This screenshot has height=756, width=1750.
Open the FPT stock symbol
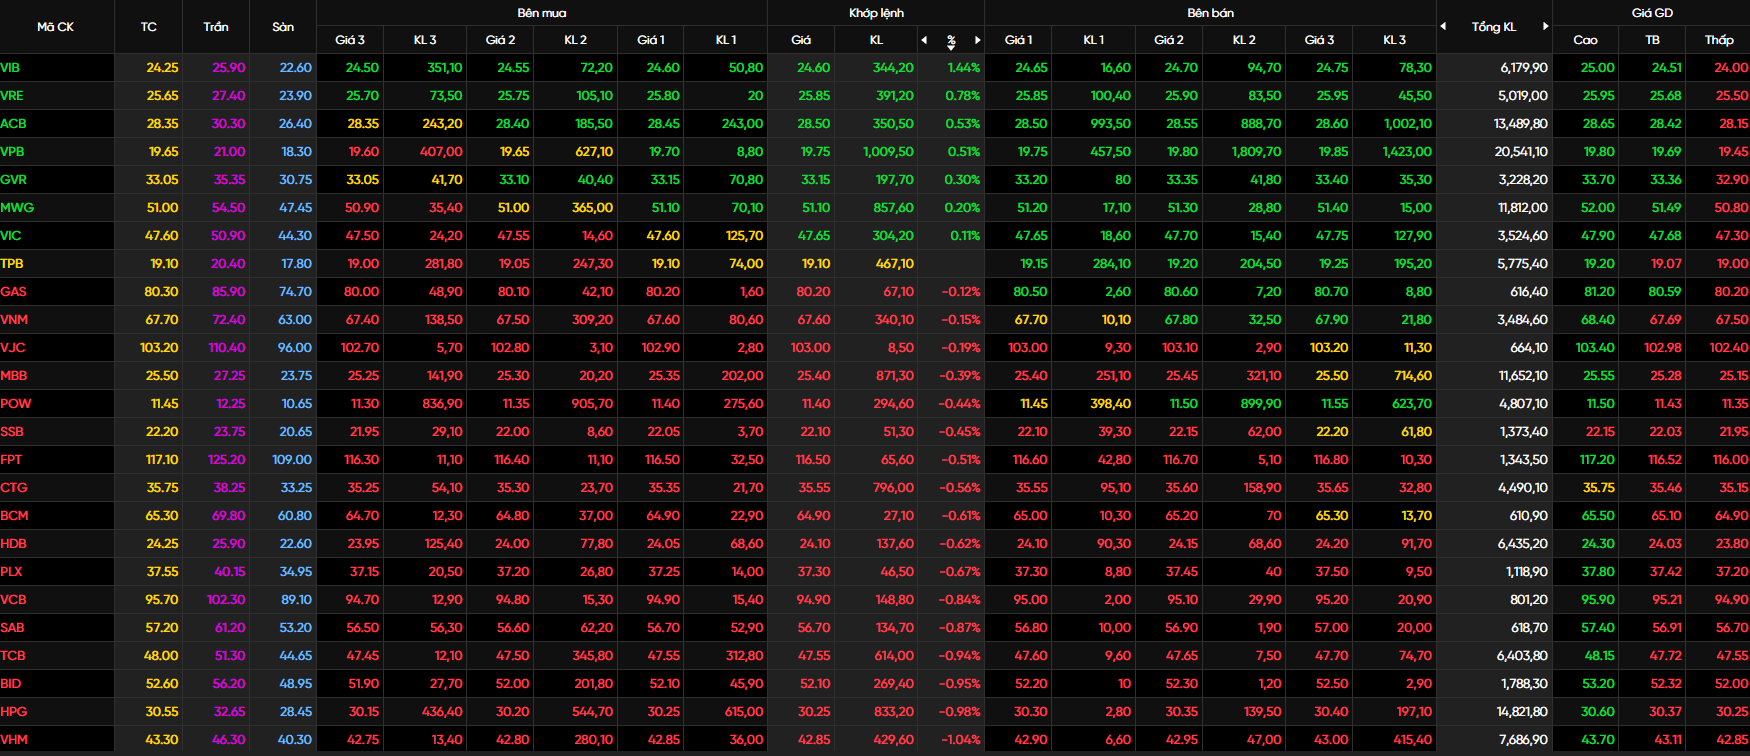pyautogui.click(x=11, y=460)
